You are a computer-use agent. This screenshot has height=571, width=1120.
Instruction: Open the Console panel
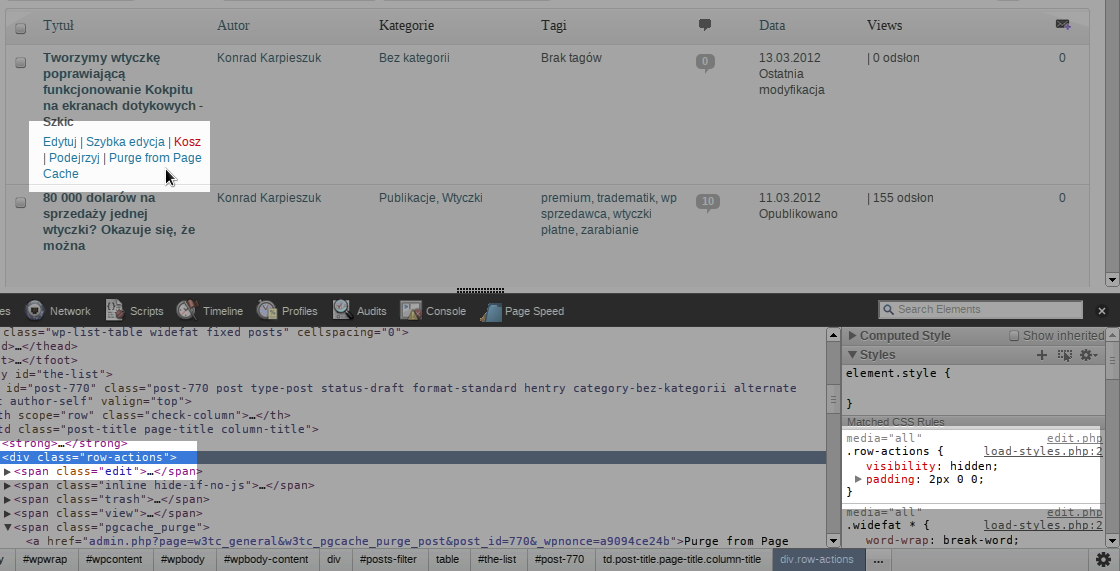[434, 311]
